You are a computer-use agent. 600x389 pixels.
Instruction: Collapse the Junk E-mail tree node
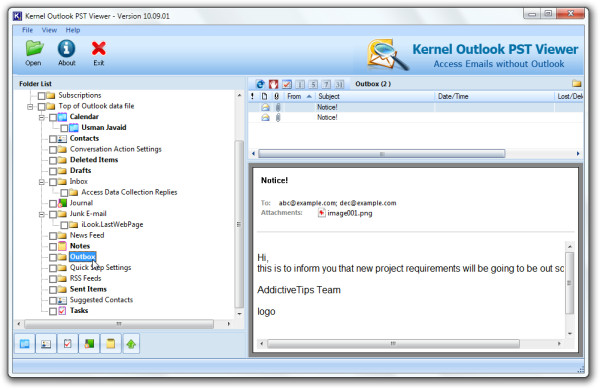coord(42,215)
